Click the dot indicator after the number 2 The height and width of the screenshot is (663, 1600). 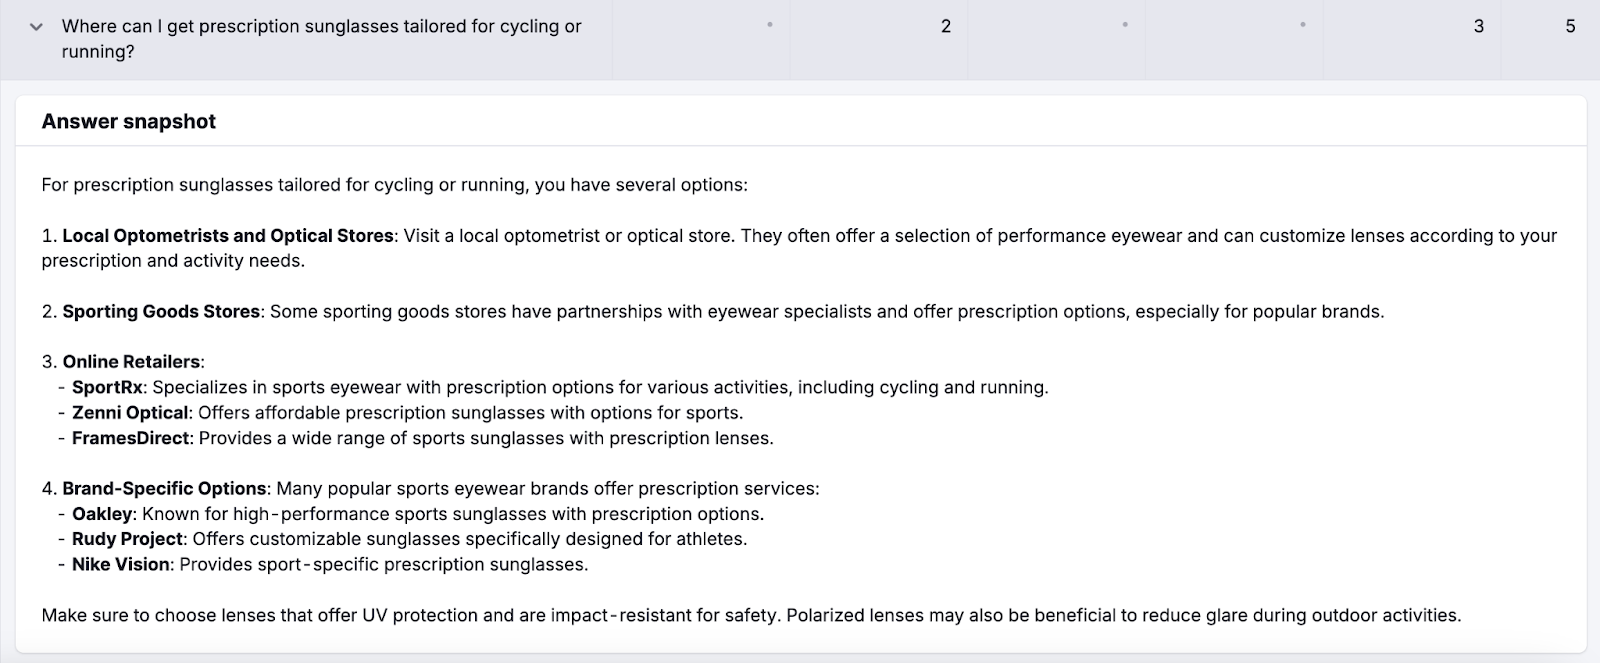point(1123,26)
